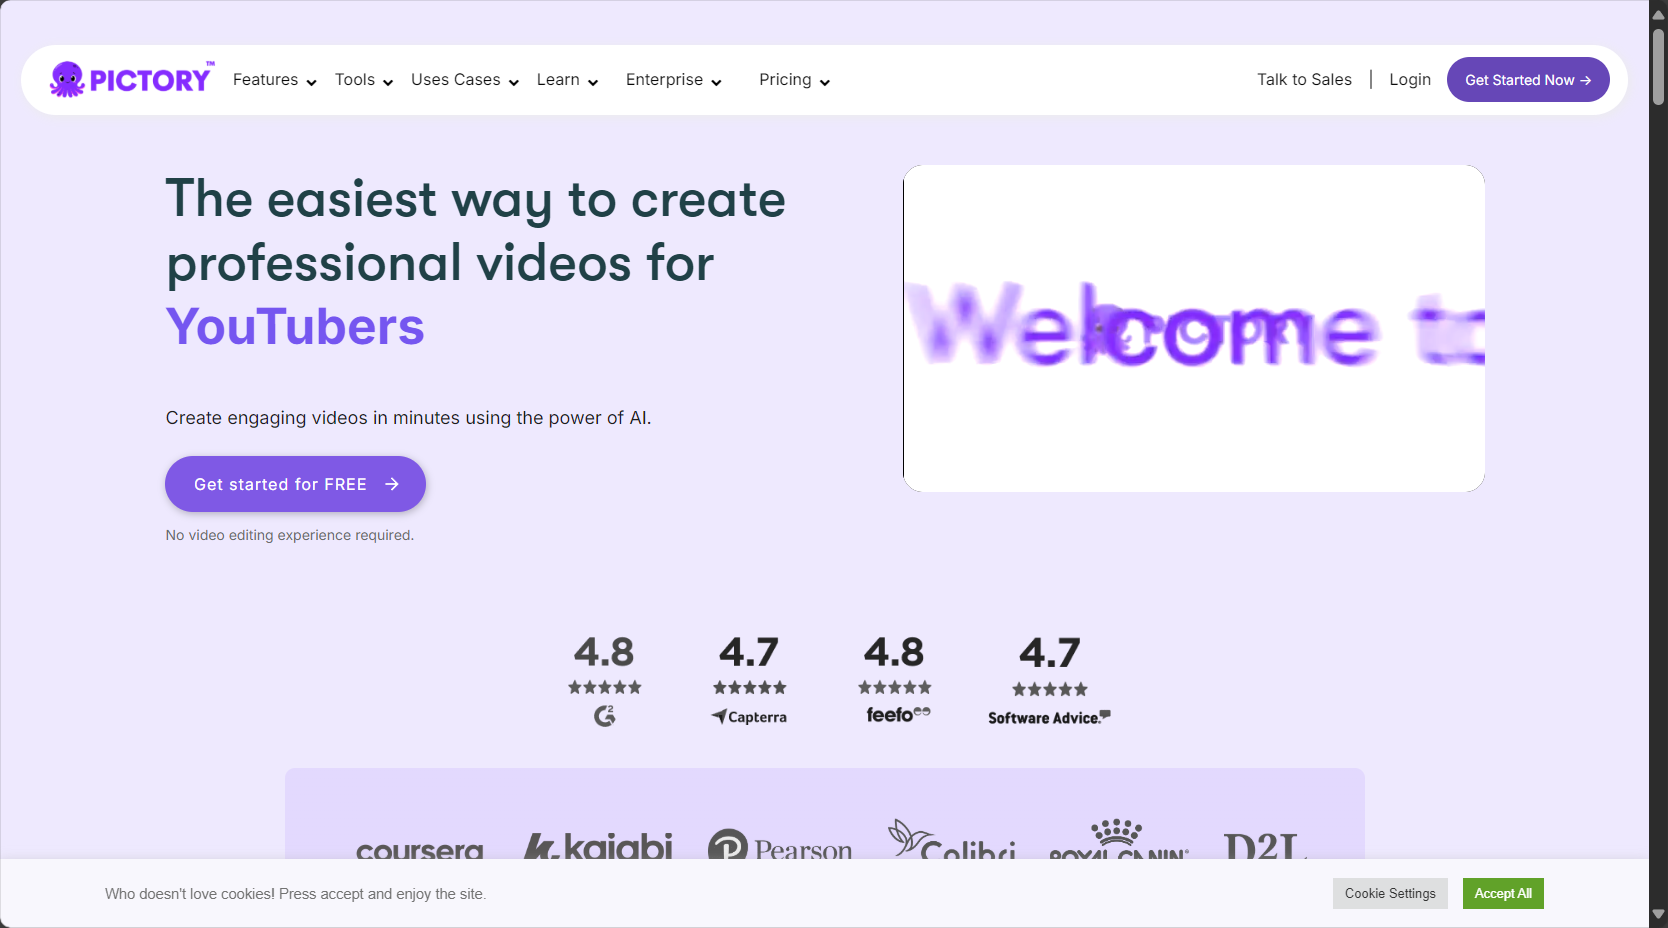Click the Royal Canin logo
The height and width of the screenshot is (928, 1668).
1119,840
